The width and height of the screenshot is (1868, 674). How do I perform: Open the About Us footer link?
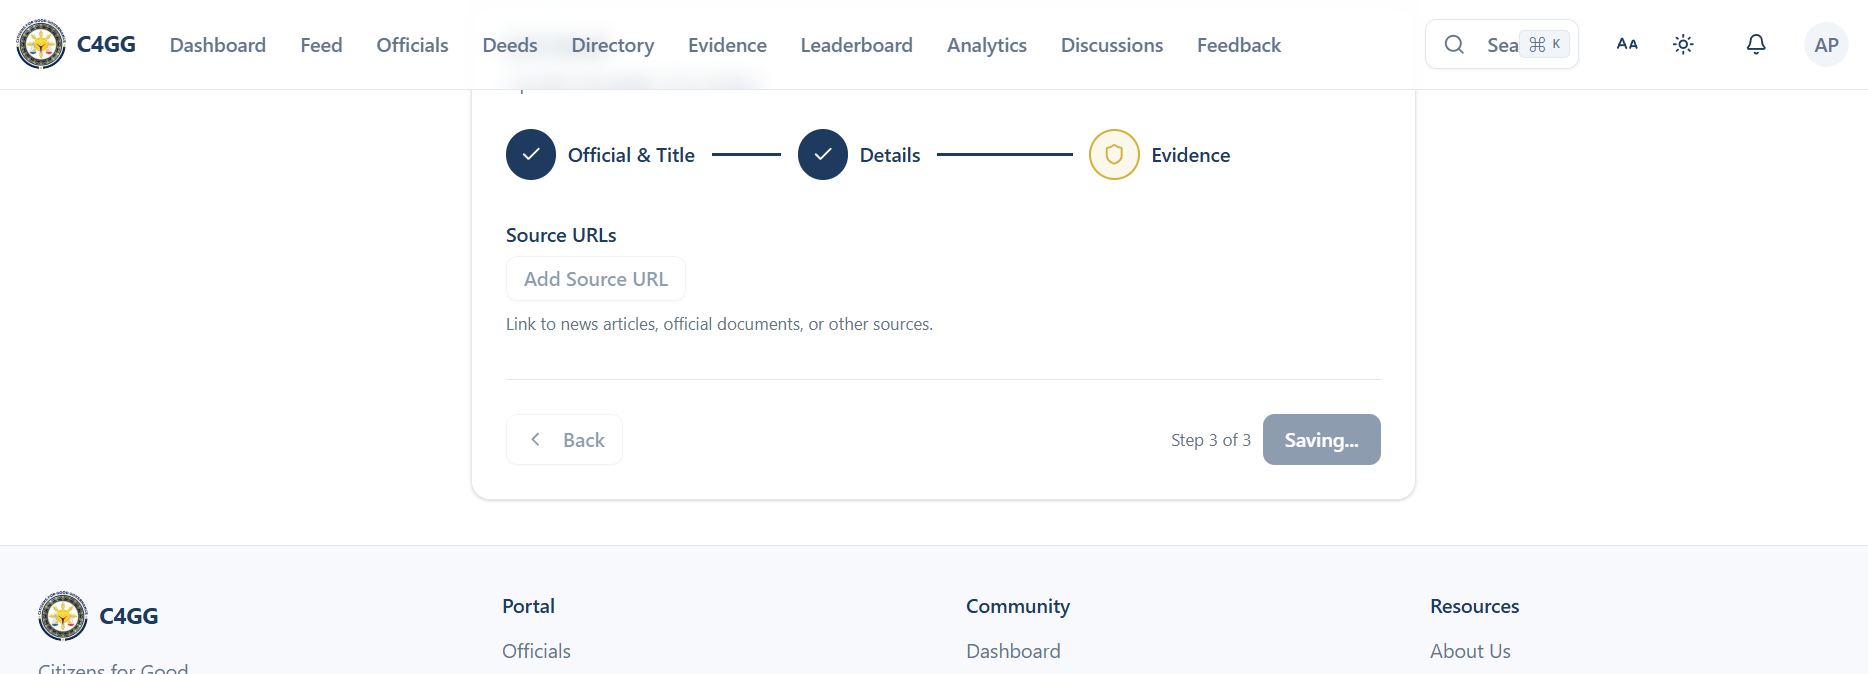(1469, 651)
